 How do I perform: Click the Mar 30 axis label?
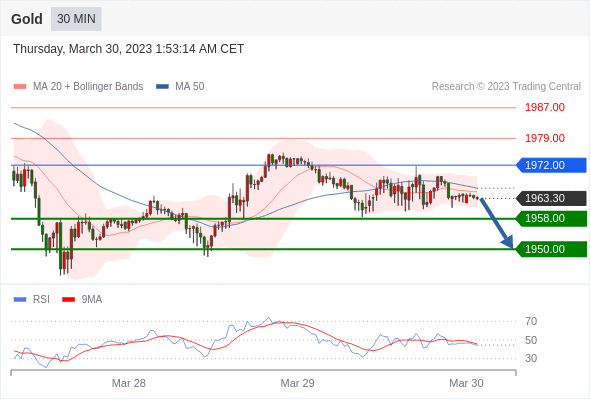click(466, 383)
